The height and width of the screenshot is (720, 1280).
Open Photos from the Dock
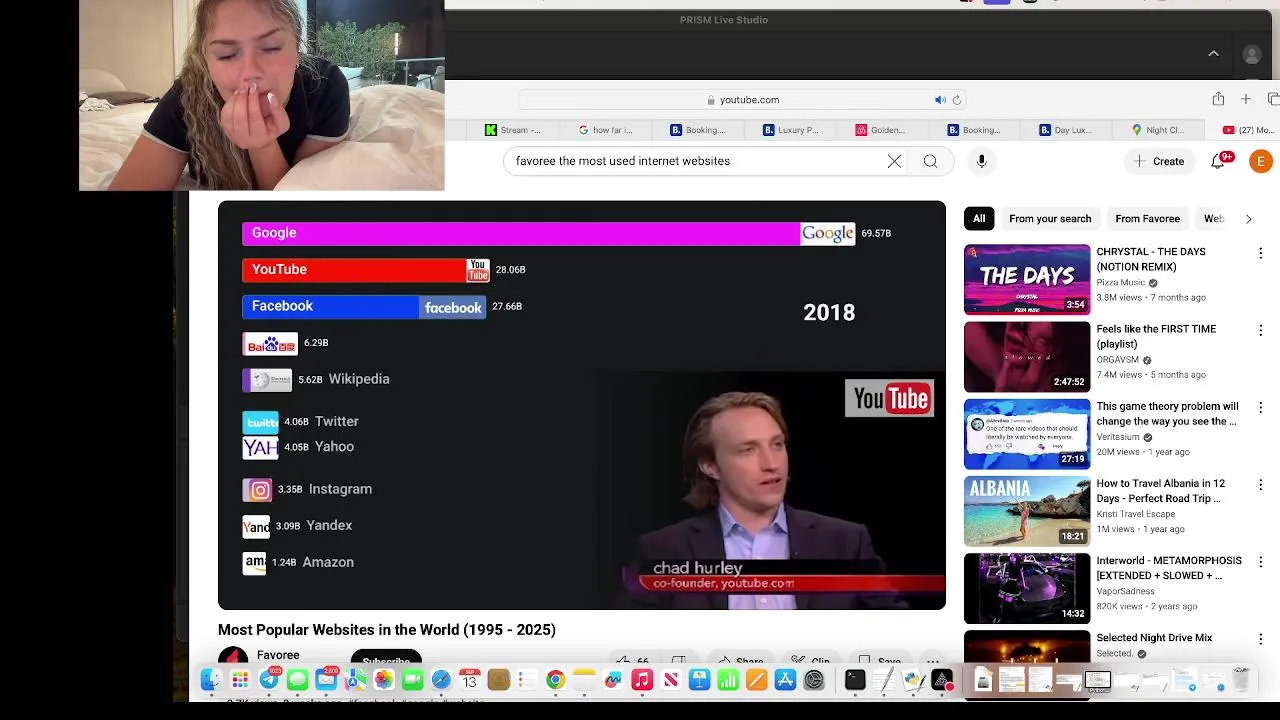click(383, 681)
